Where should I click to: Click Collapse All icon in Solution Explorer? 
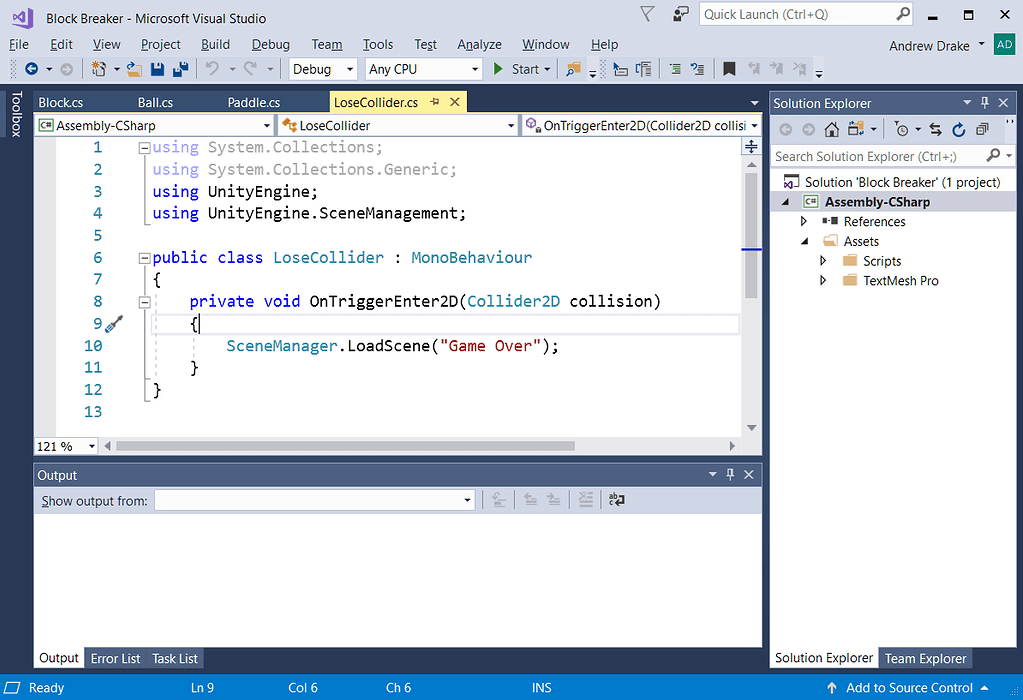pyautogui.click(x=982, y=129)
